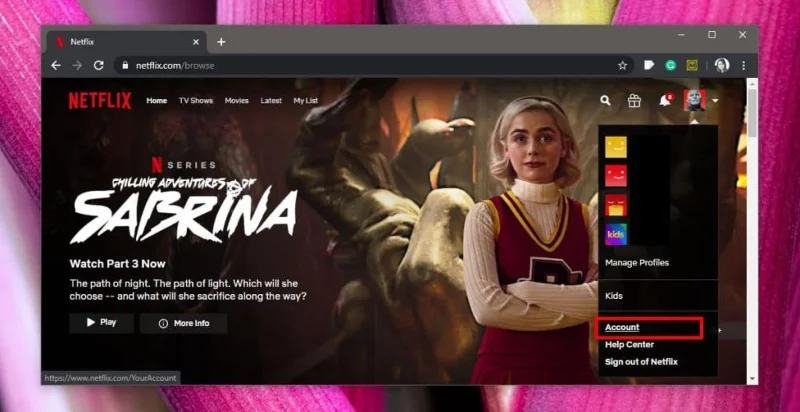Go forward in browser

[77, 65]
